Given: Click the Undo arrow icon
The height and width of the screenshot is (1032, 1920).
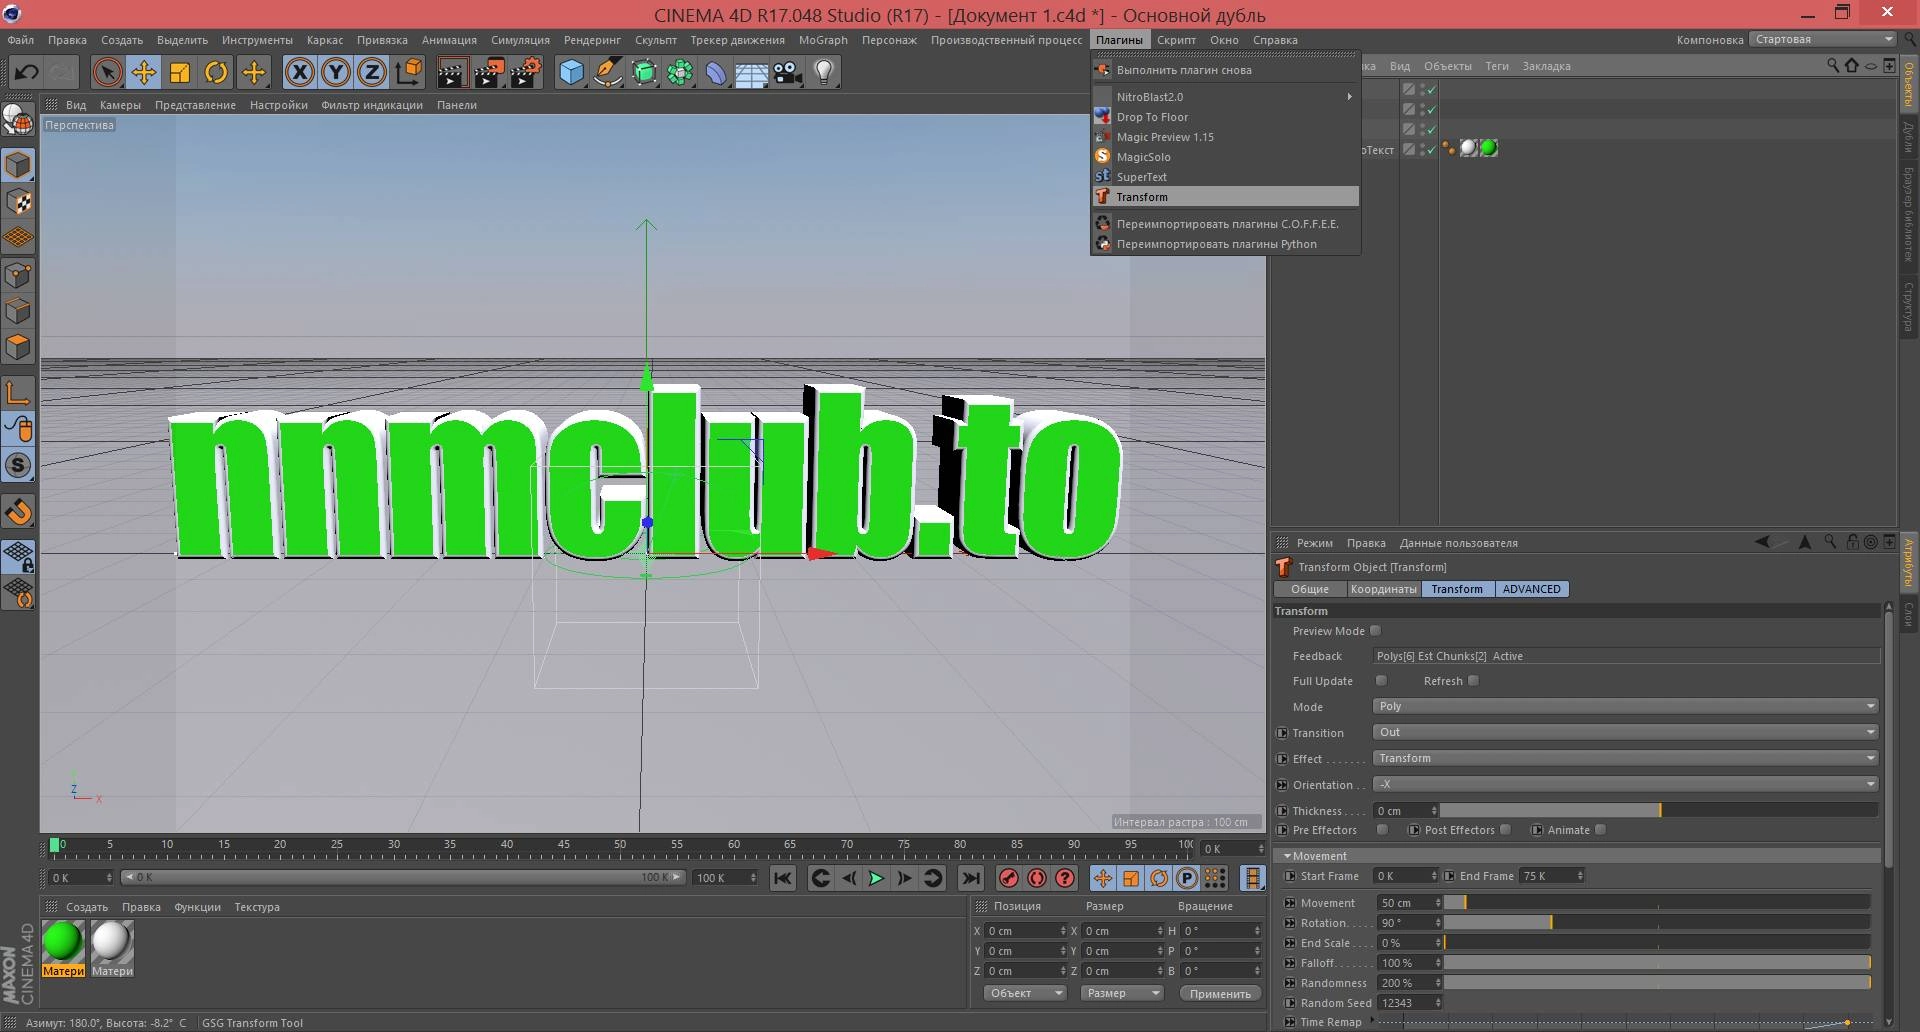Looking at the screenshot, I should pyautogui.click(x=27, y=72).
